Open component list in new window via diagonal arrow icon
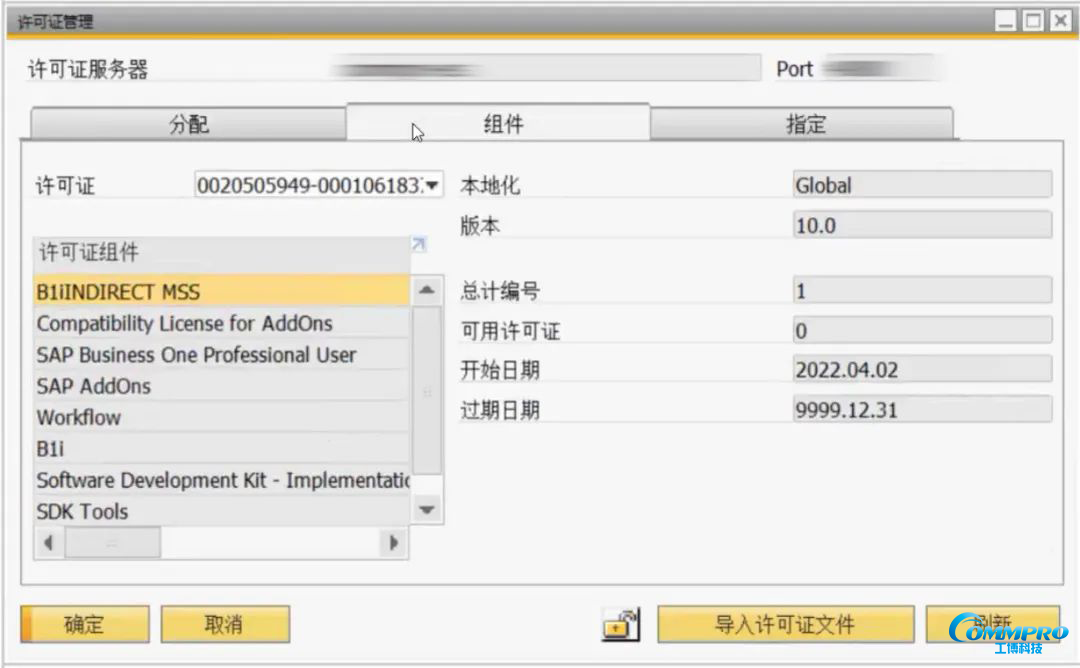 pos(418,244)
